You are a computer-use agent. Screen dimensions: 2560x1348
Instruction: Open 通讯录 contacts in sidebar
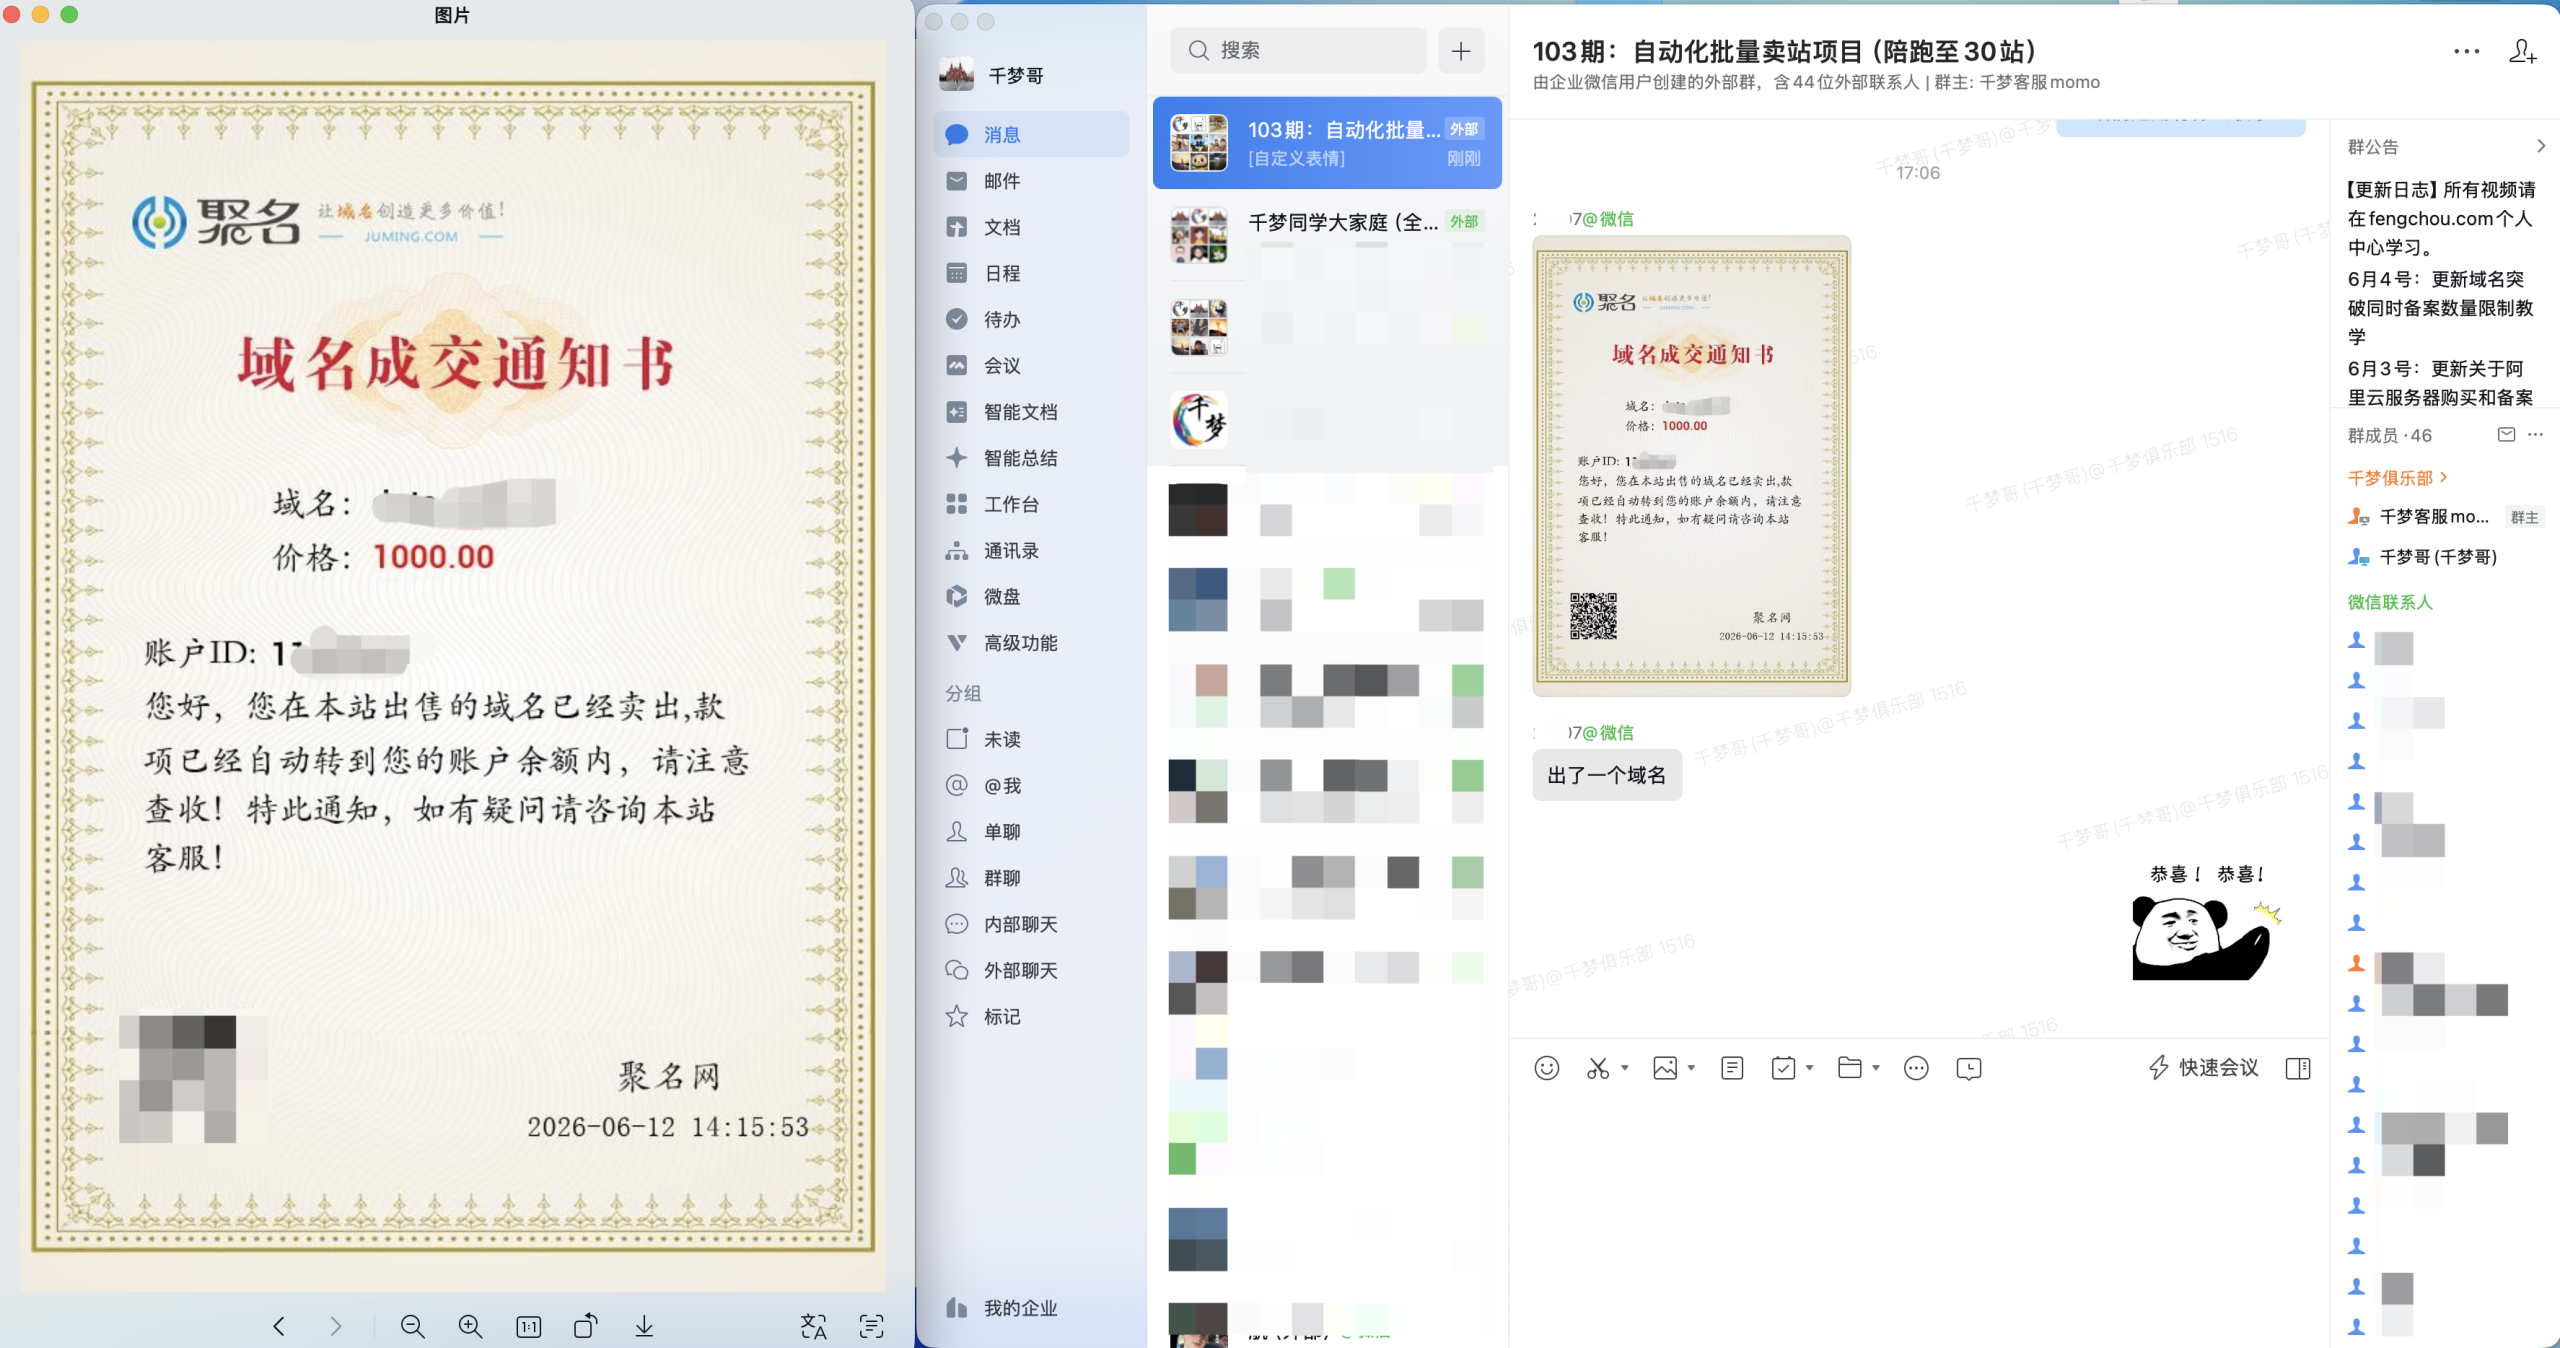point(1031,550)
